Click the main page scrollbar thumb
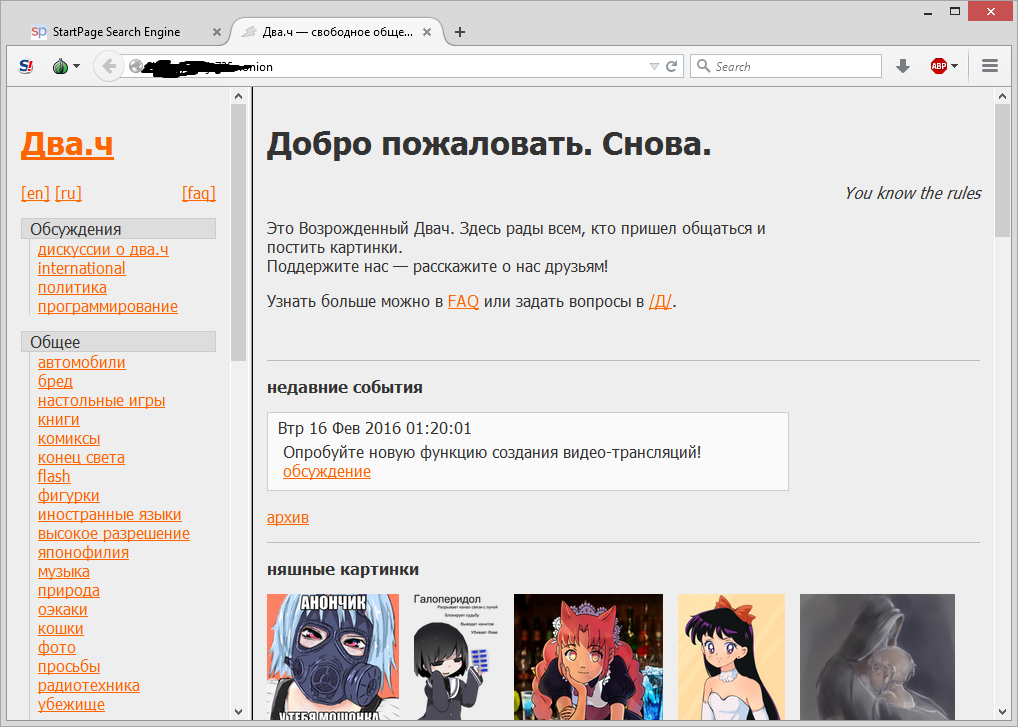The height and width of the screenshot is (727, 1018). [1002, 170]
